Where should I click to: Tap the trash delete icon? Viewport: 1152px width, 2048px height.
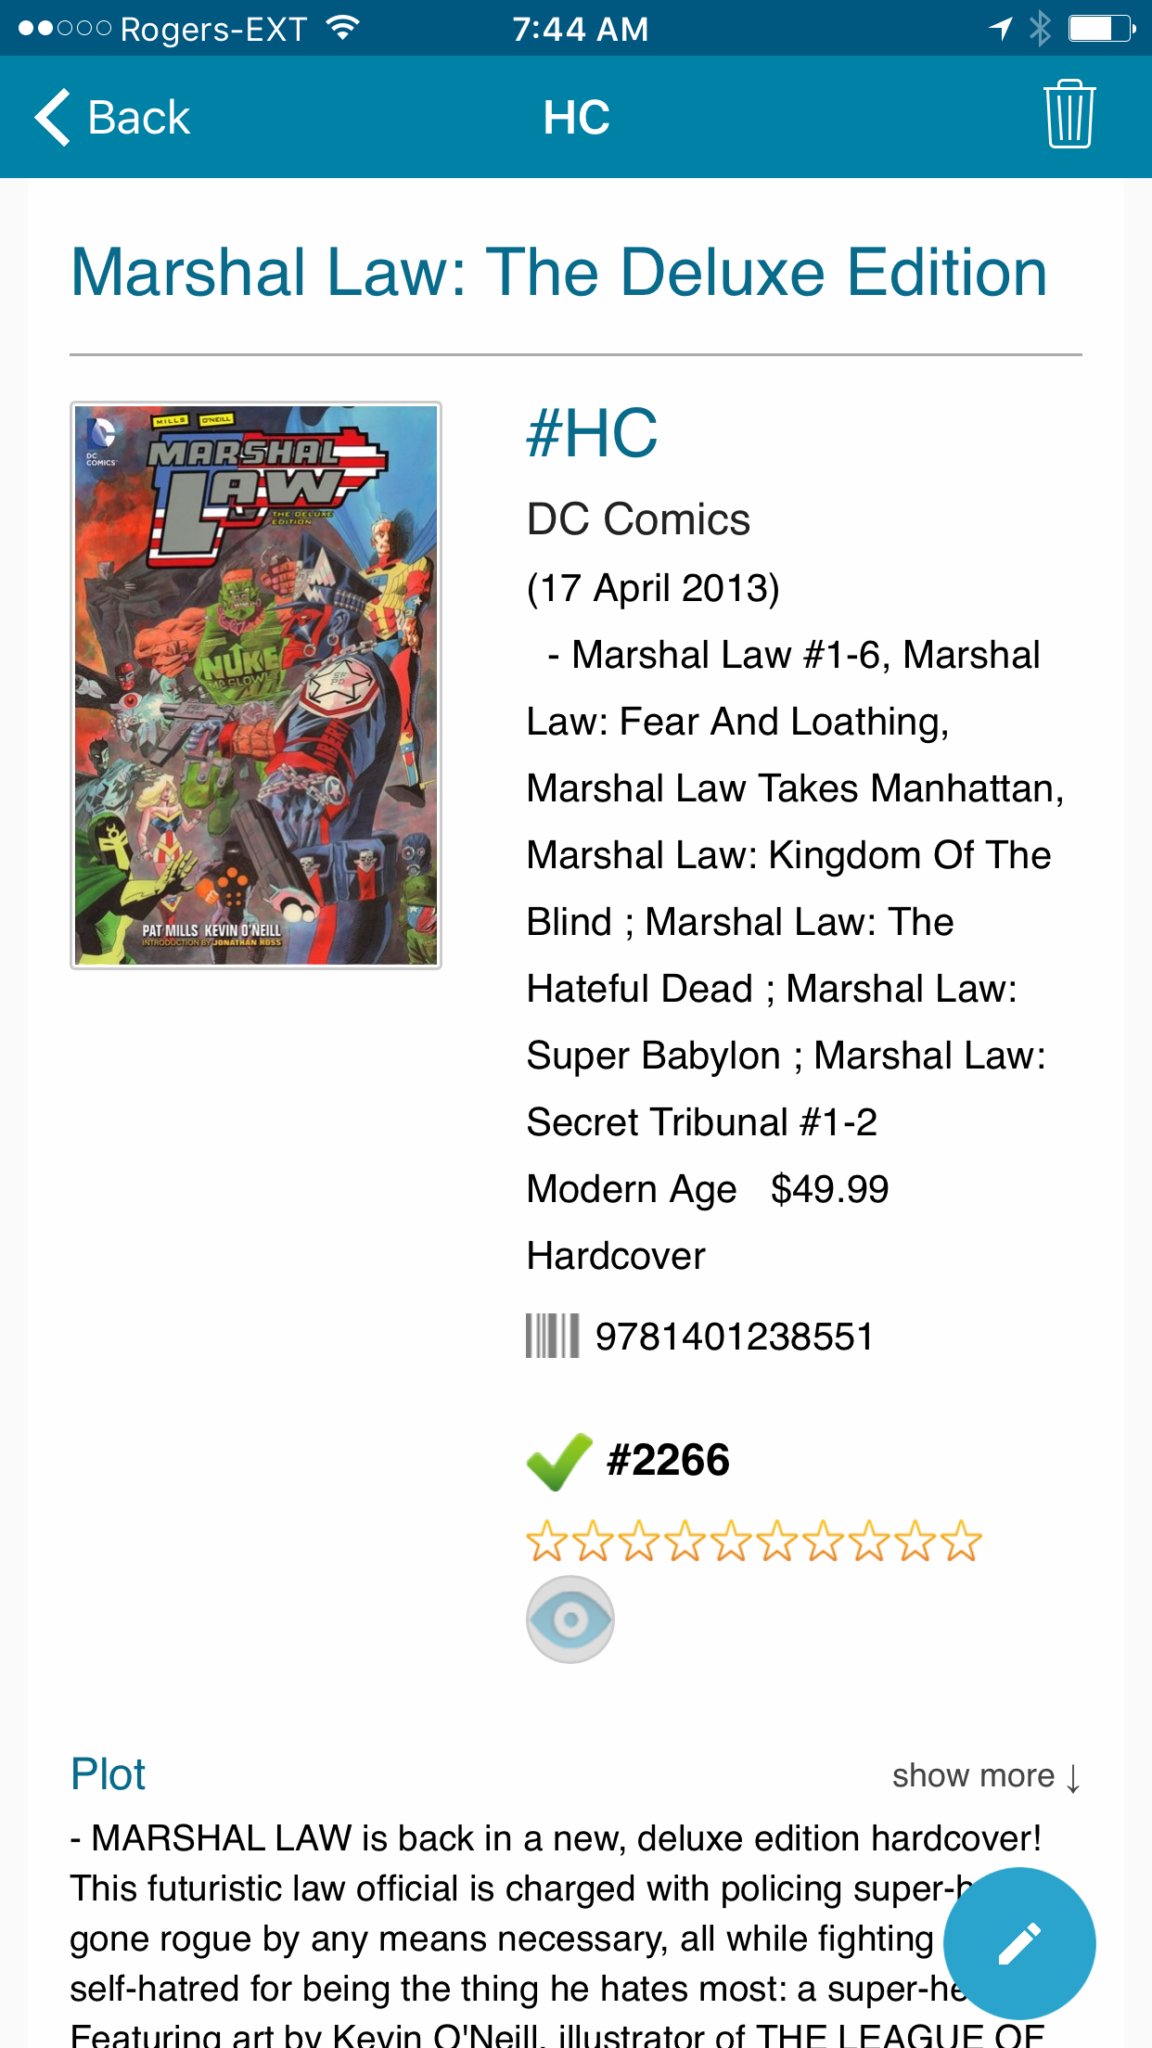click(x=1069, y=115)
